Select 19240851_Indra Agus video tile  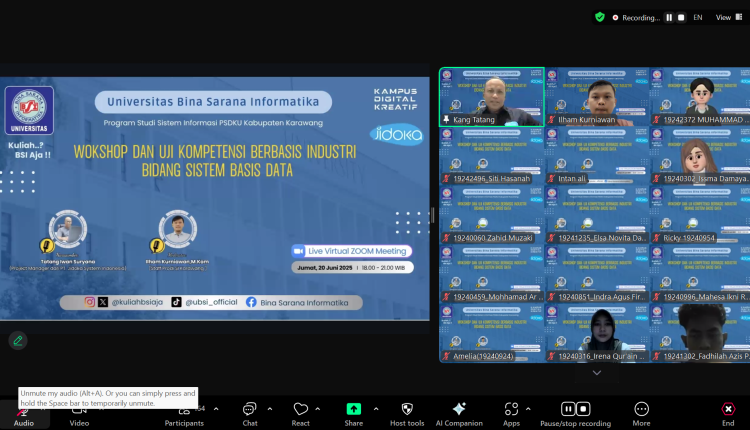[x=597, y=274]
